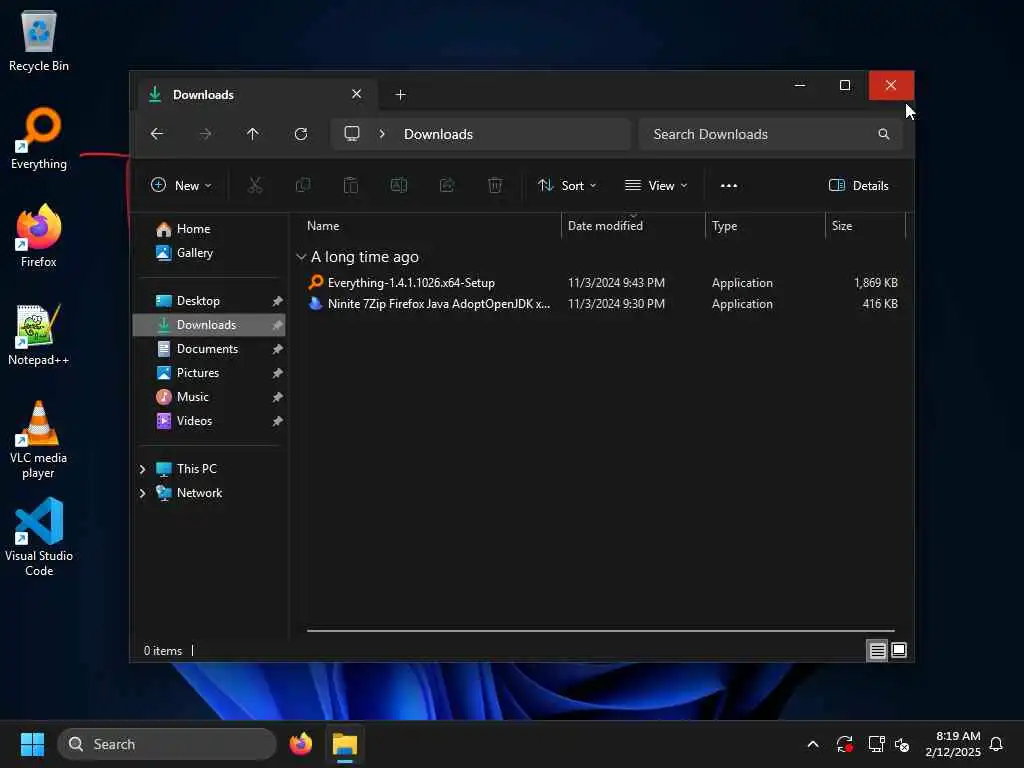Click the PC icon in address bar

[352, 134]
